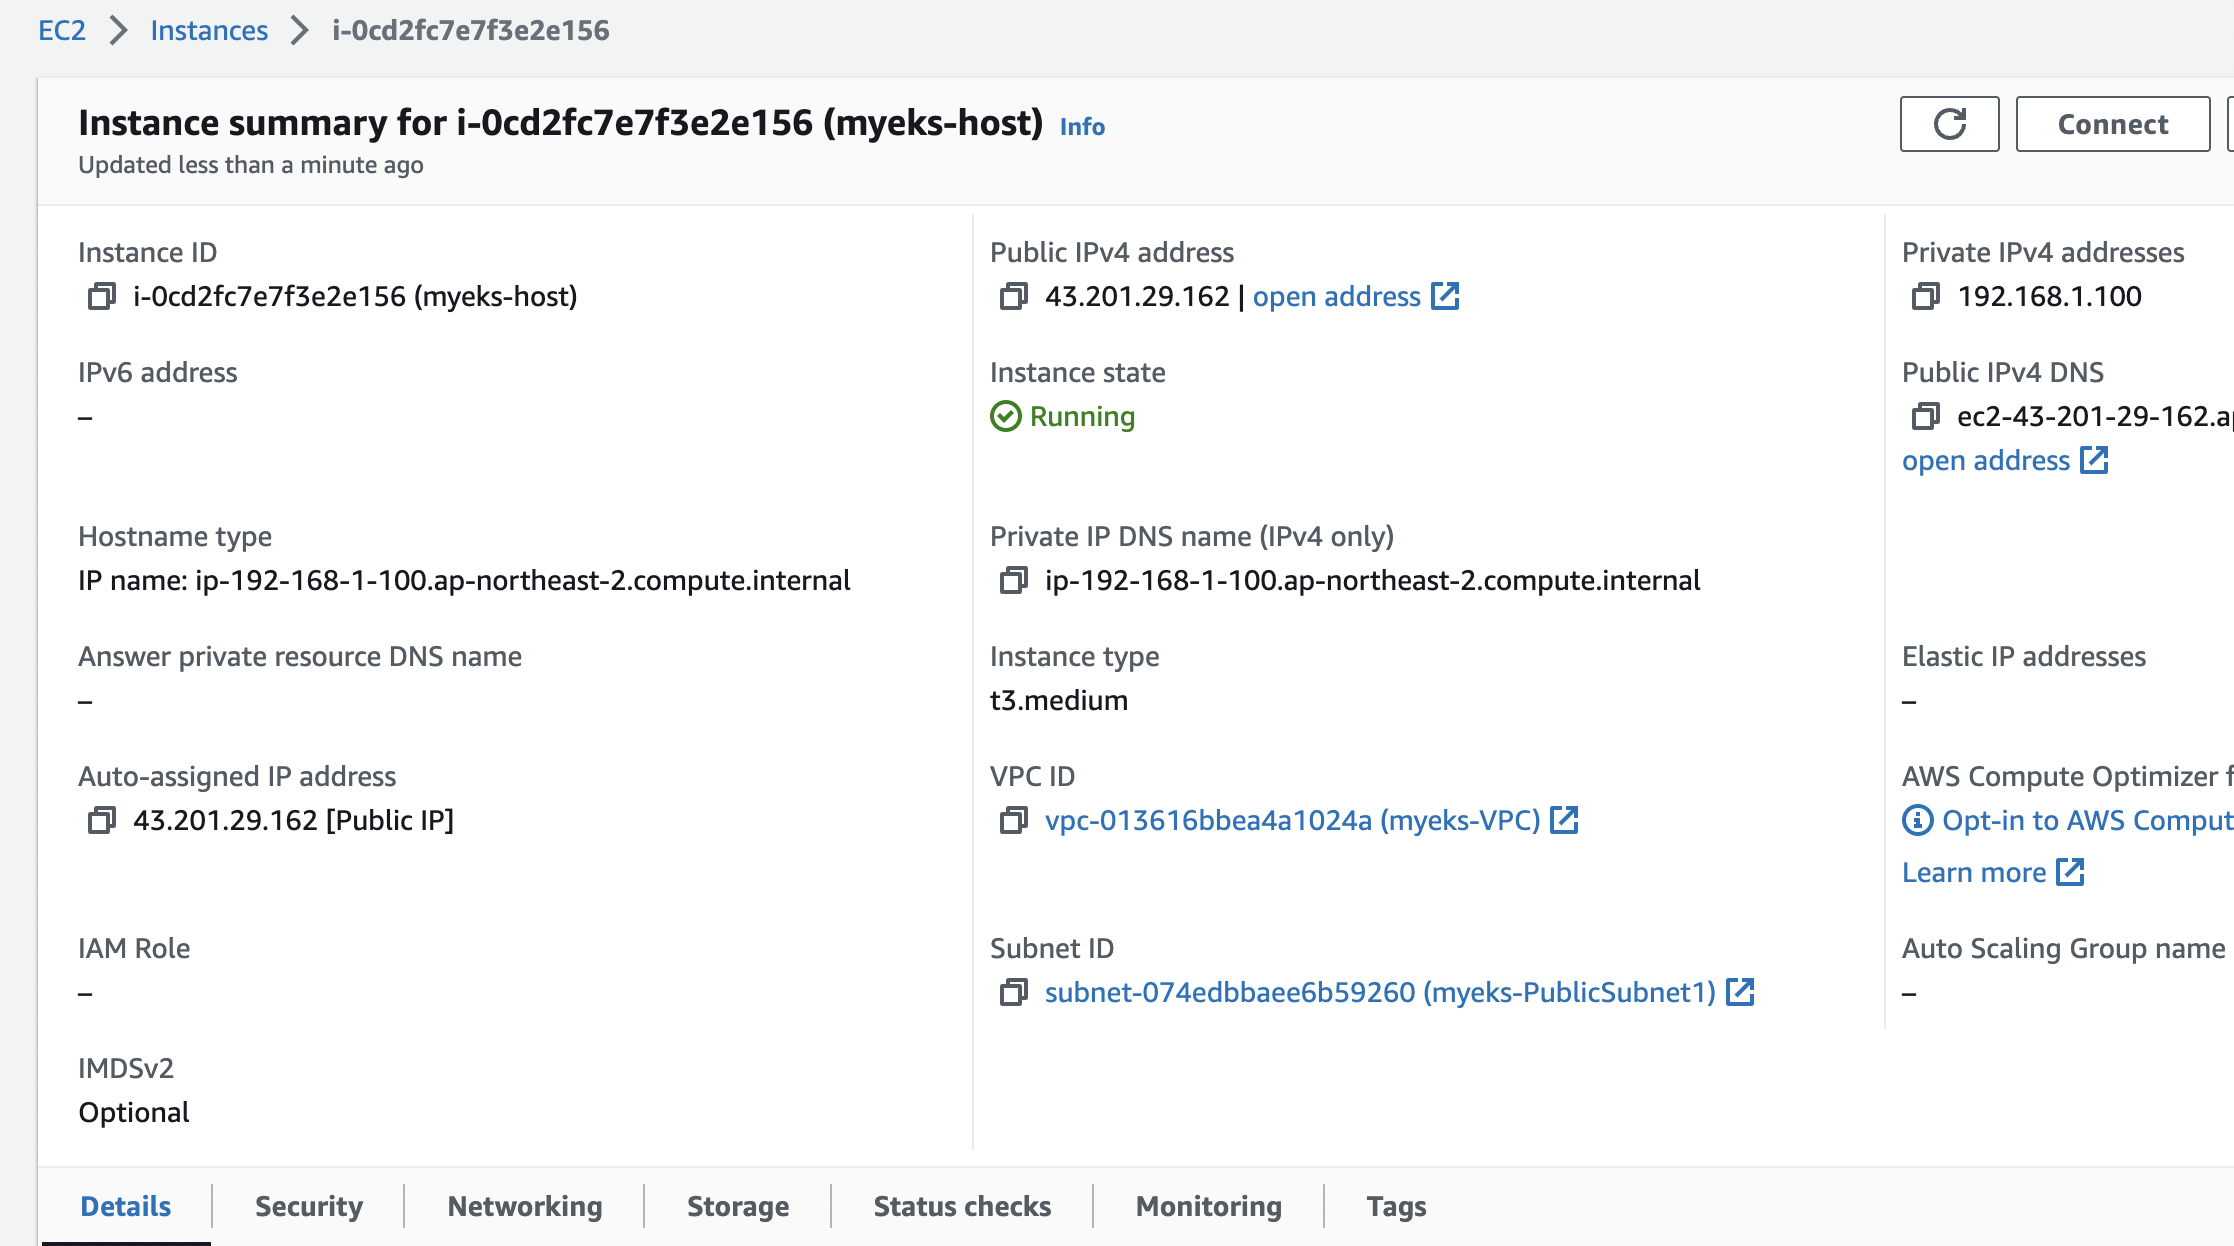The height and width of the screenshot is (1246, 2234).
Task: Navigate to Instances in the breadcrumb
Action: [x=209, y=30]
